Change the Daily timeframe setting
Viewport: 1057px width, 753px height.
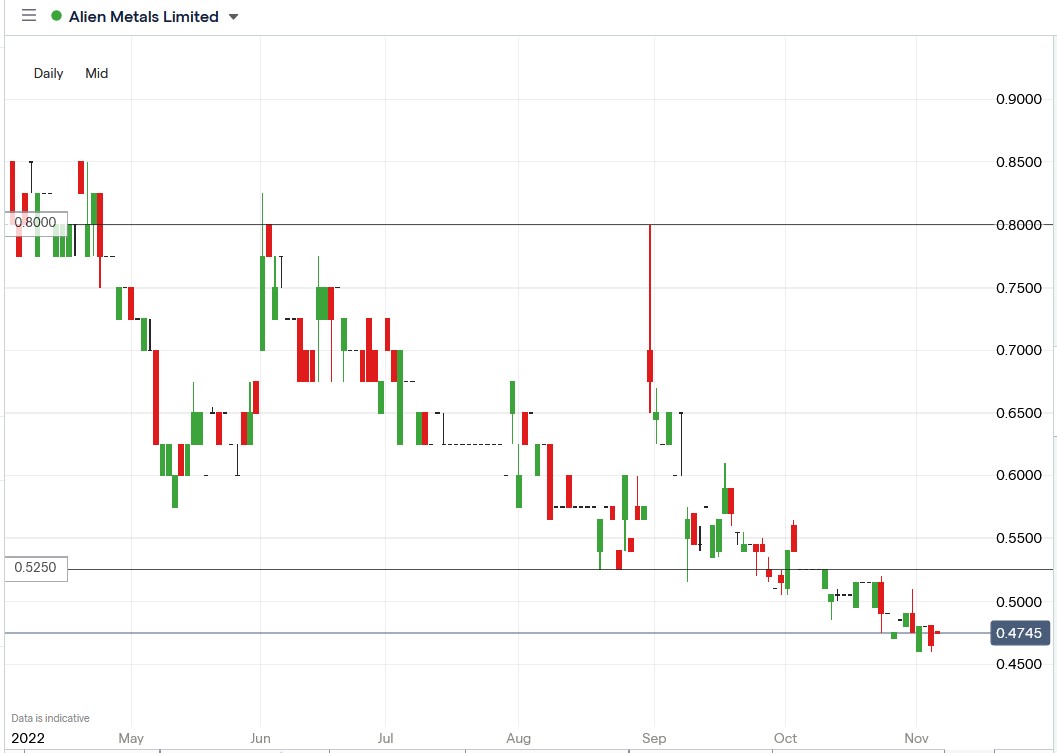coord(48,73)
